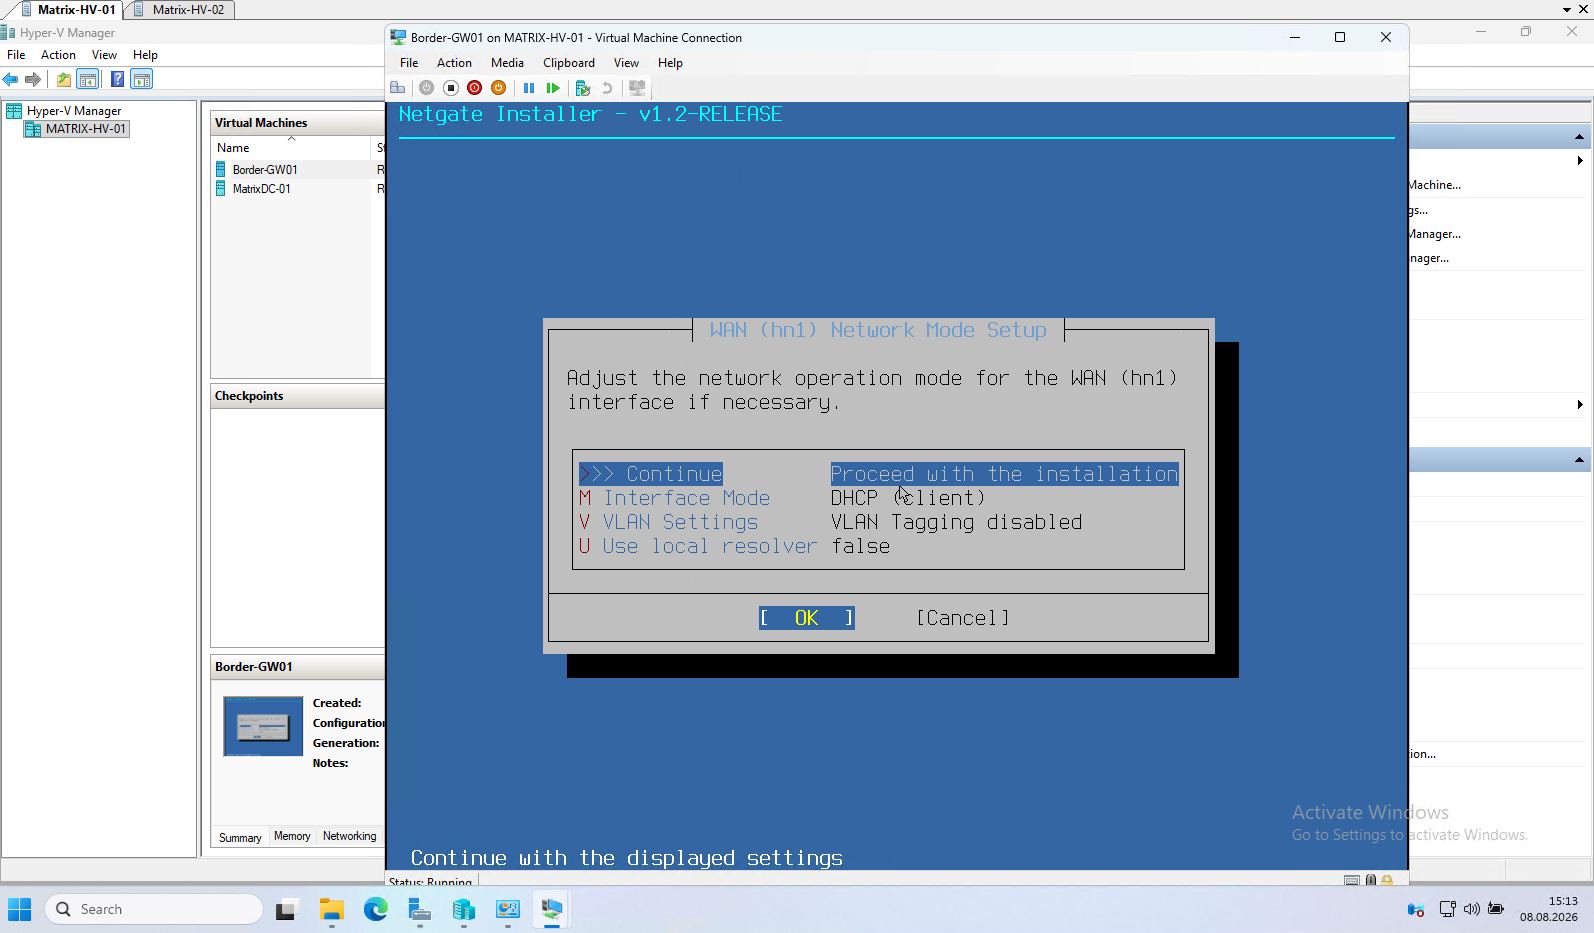
Task: Click the OK button in installer dialog
Action: pos(806,618)
